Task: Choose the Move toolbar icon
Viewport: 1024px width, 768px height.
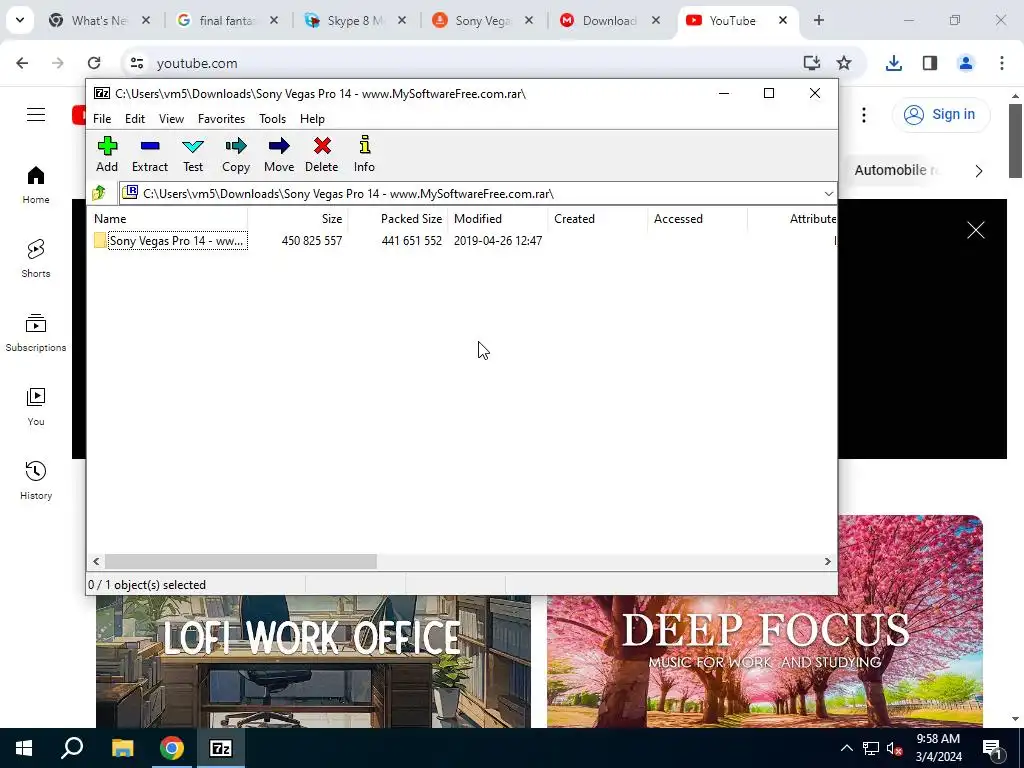Action: [279, 154]
